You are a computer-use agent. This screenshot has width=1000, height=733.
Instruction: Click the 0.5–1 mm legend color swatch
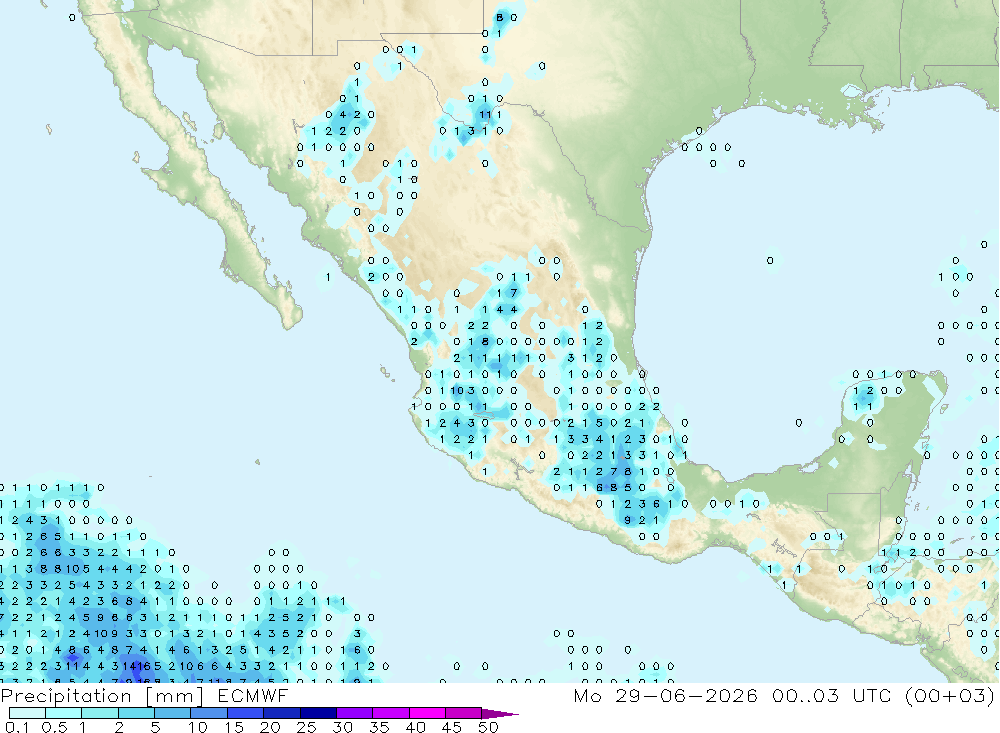63,713
